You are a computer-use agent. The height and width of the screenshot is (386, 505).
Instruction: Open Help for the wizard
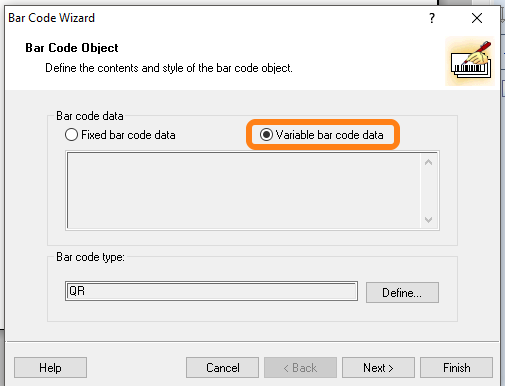[x=50, y=368]
